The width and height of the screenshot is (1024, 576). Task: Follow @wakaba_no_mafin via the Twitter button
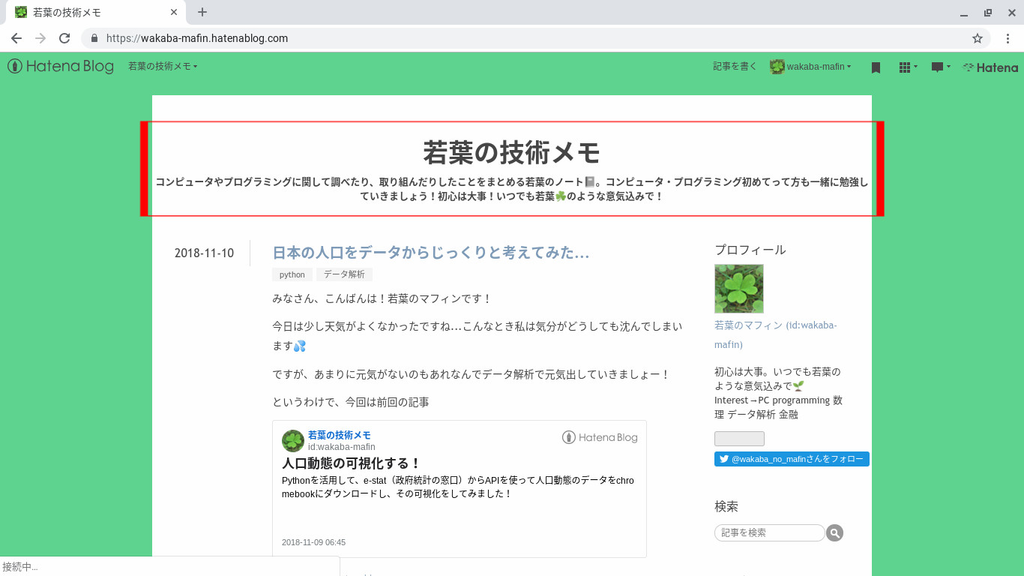pos(791,459)
